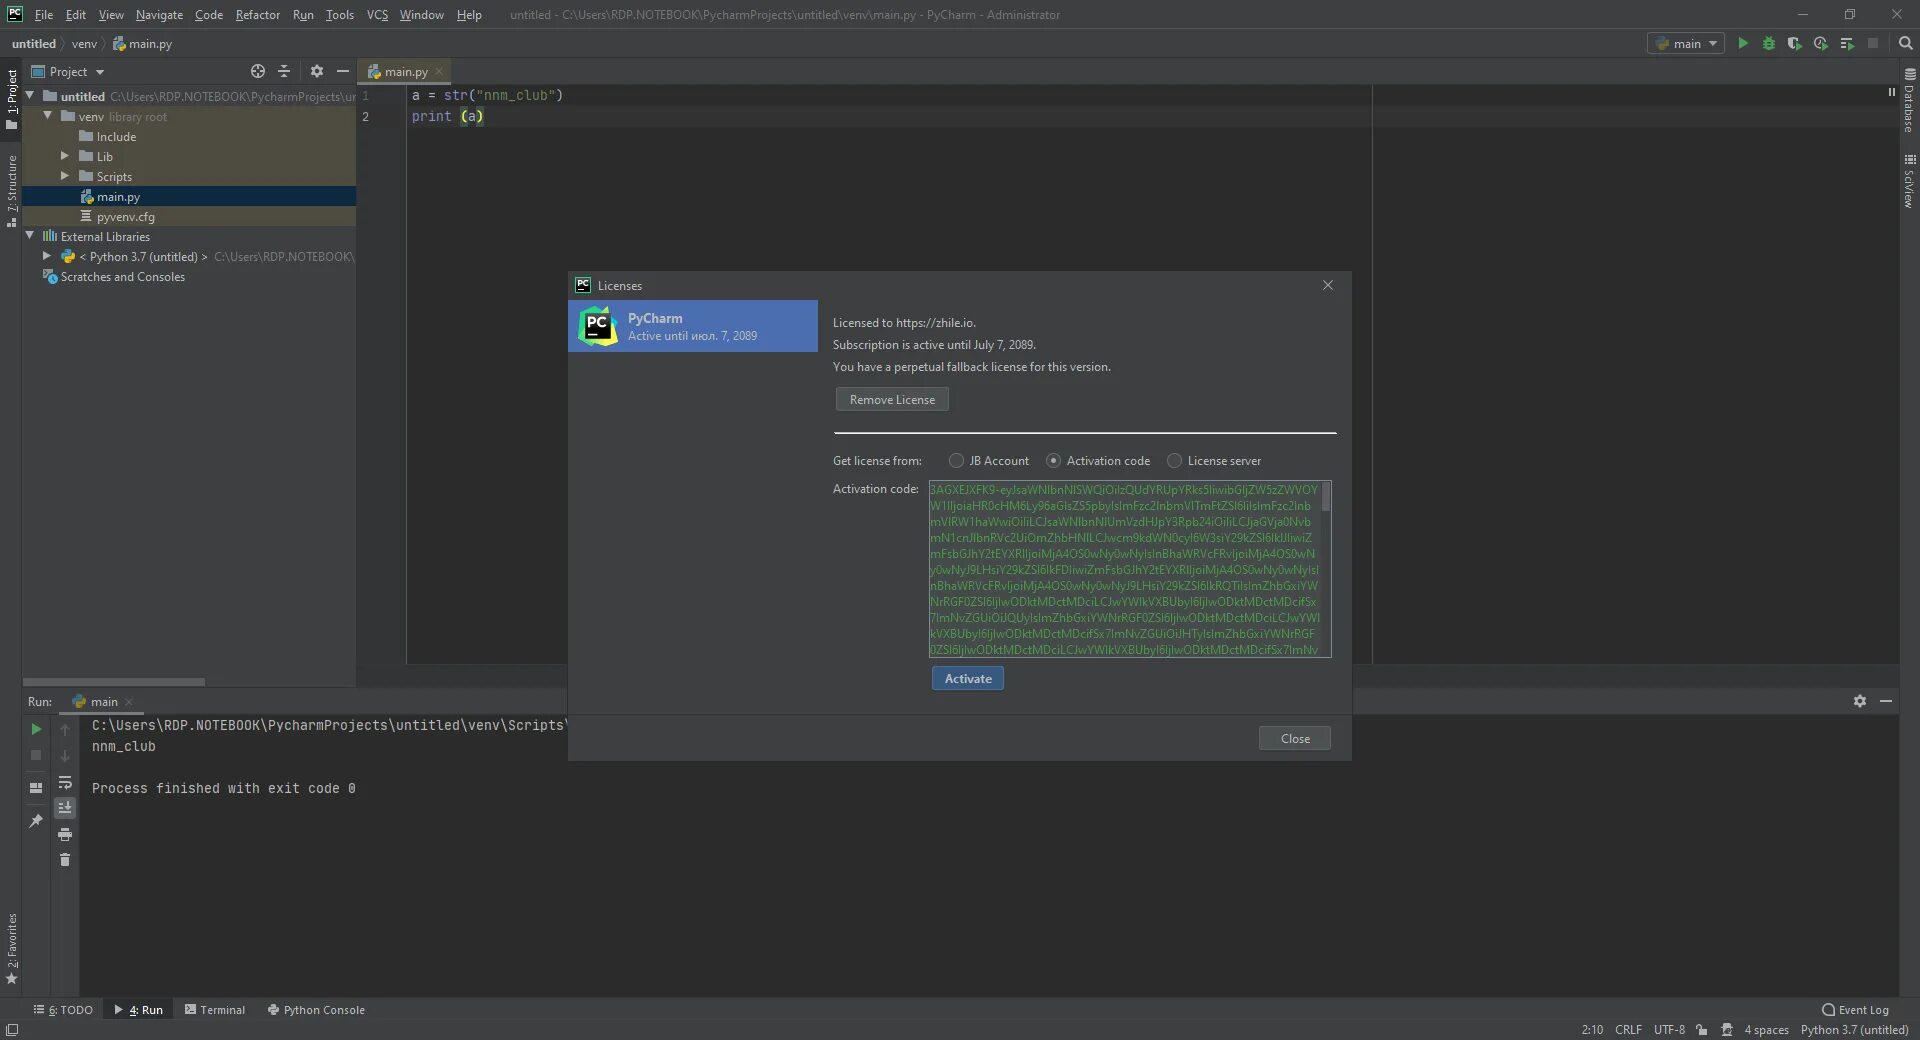Click the Run panel stop square
This screenshot has height=1040, width=1920.
click(36, 755)
